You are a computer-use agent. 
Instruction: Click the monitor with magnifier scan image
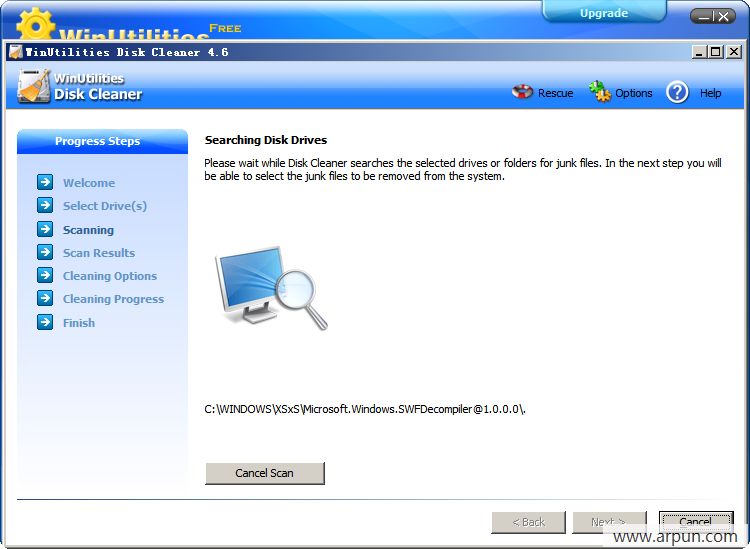pos(271,288)
